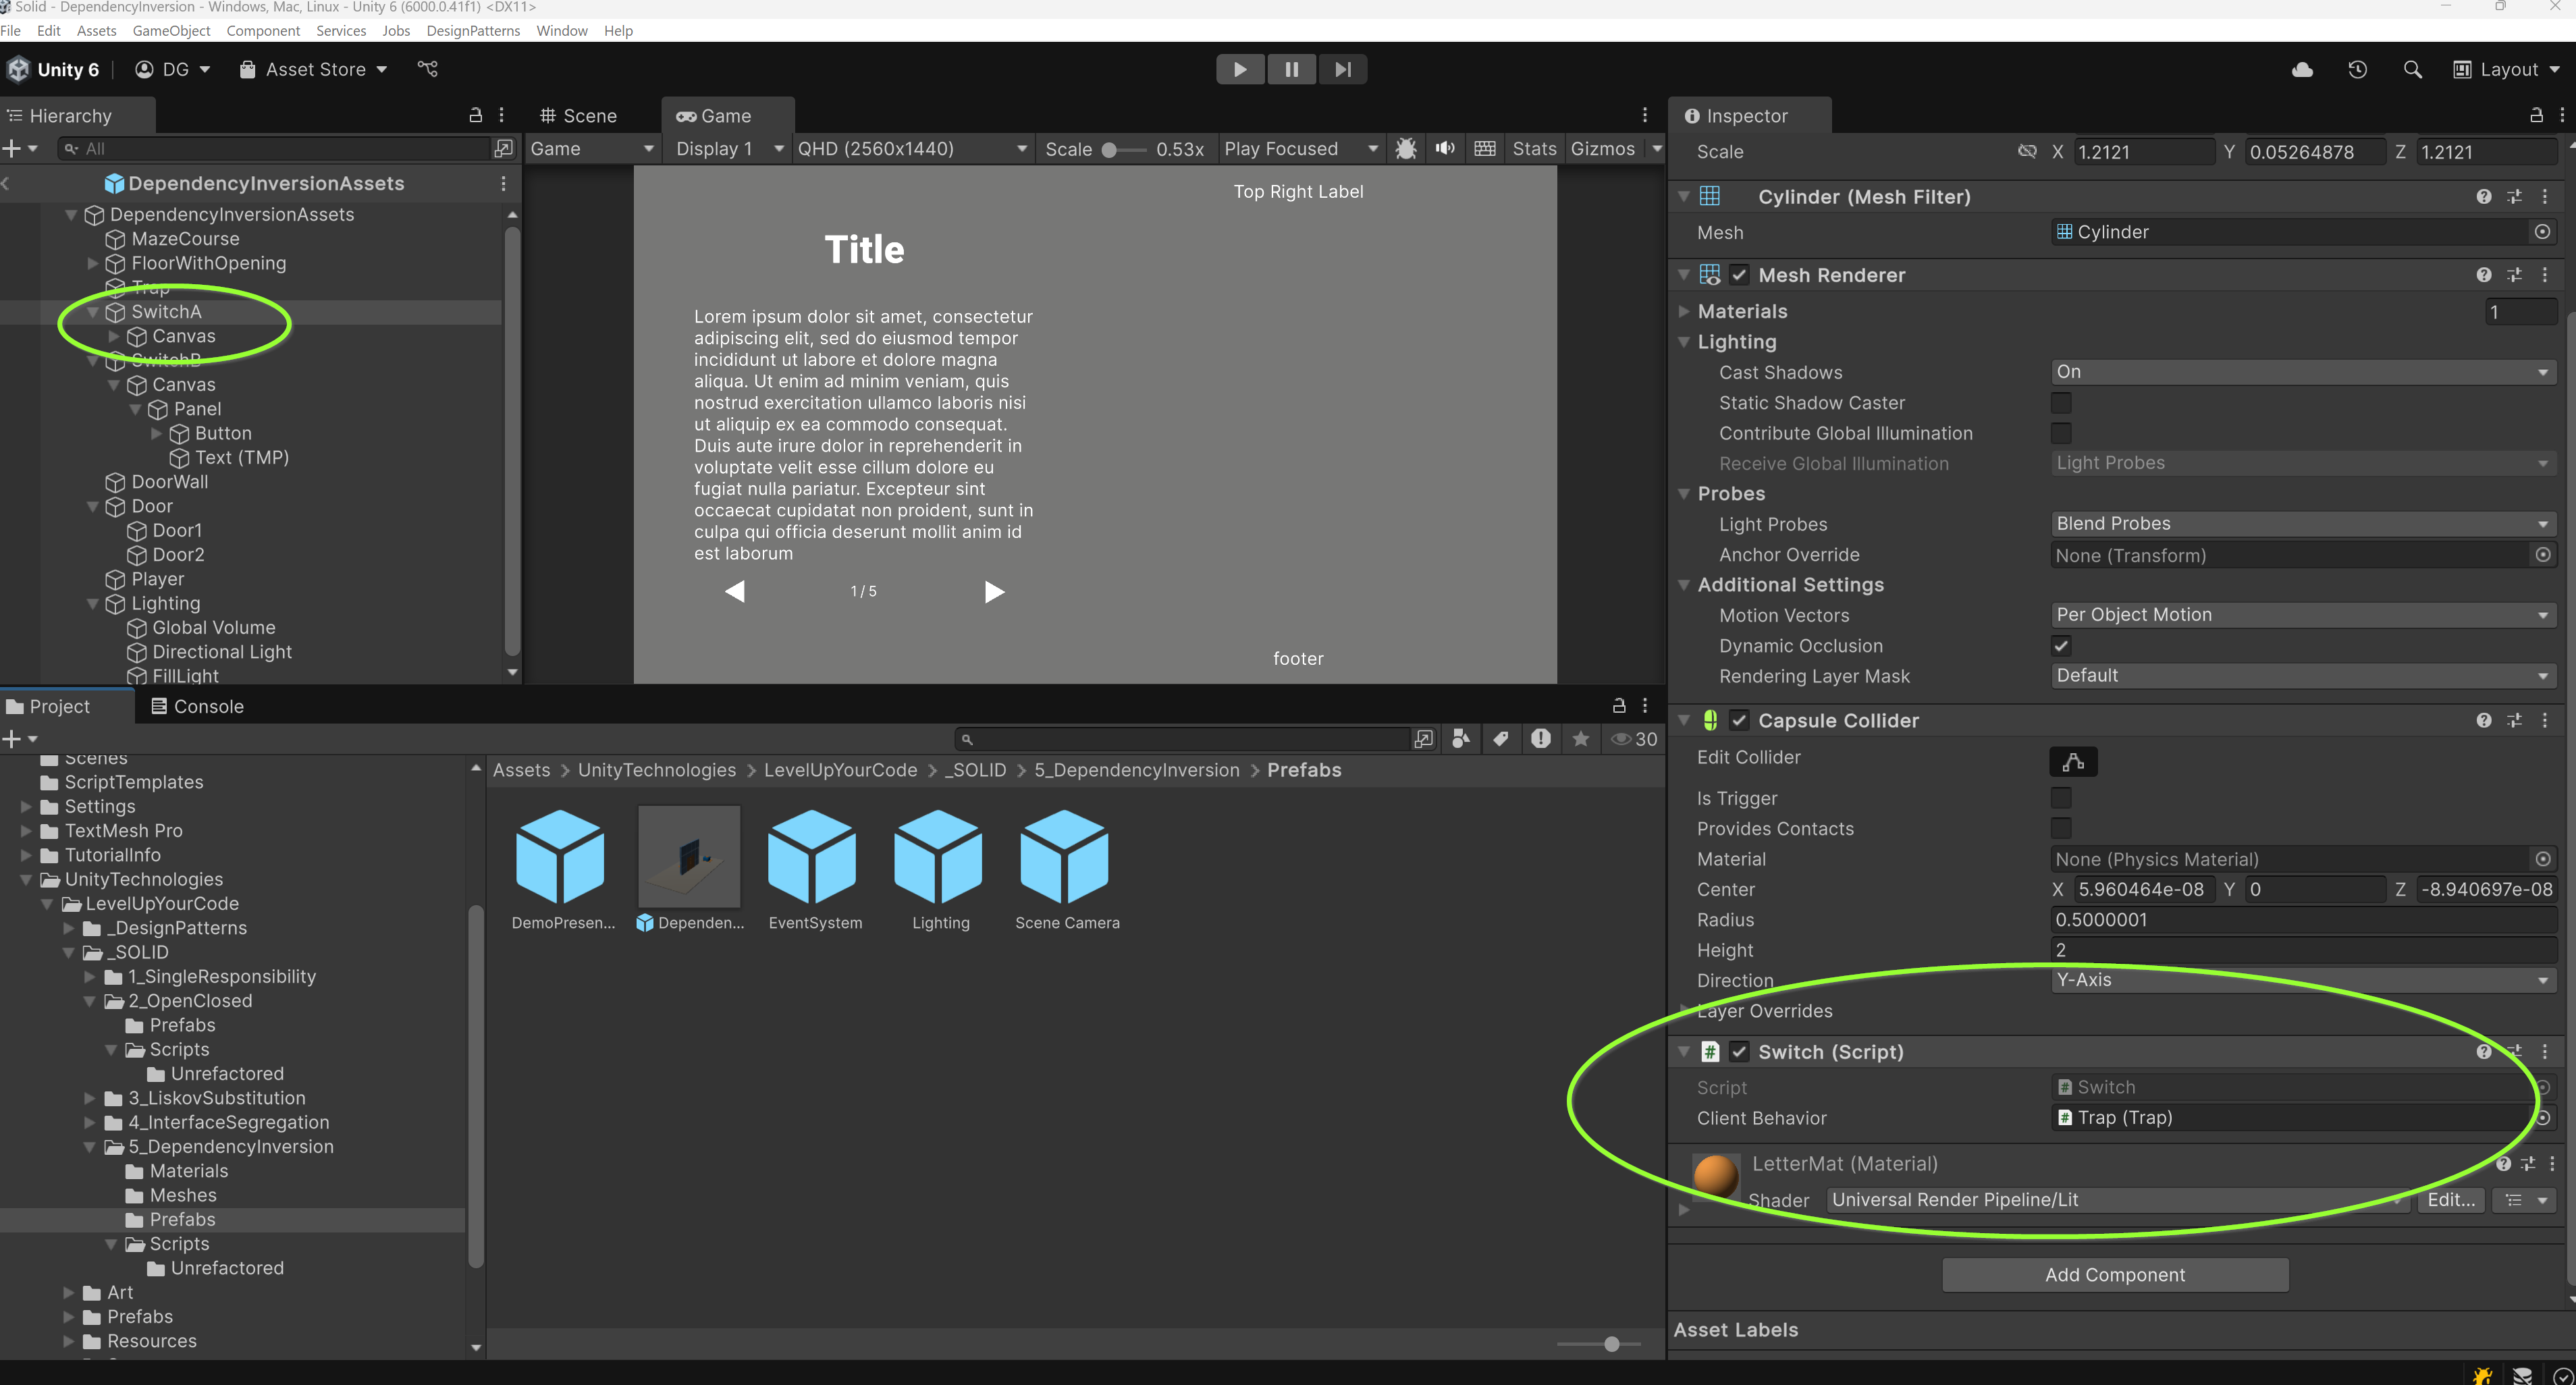
Task: Open the cloud services icon
Action: tap(2302, 69)
